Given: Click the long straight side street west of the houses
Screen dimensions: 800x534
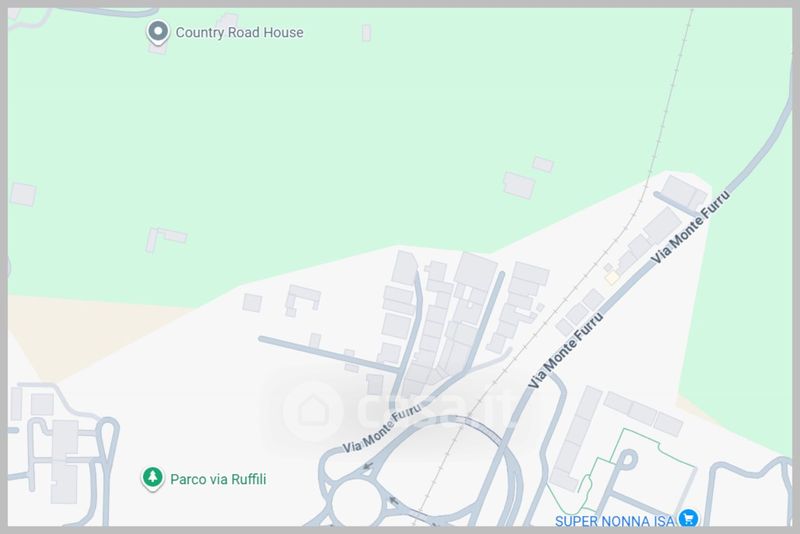Looking at the screenshot, I should (x=329, y=354).
